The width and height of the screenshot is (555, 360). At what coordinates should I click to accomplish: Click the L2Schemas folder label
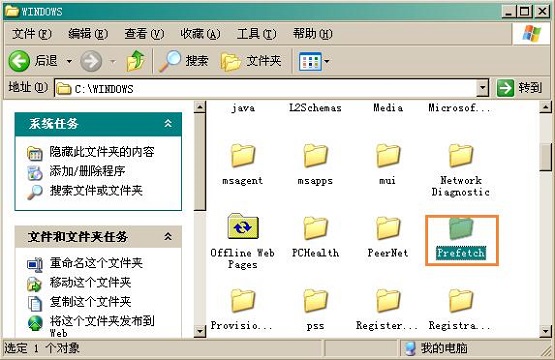click(x=315, y=108)
